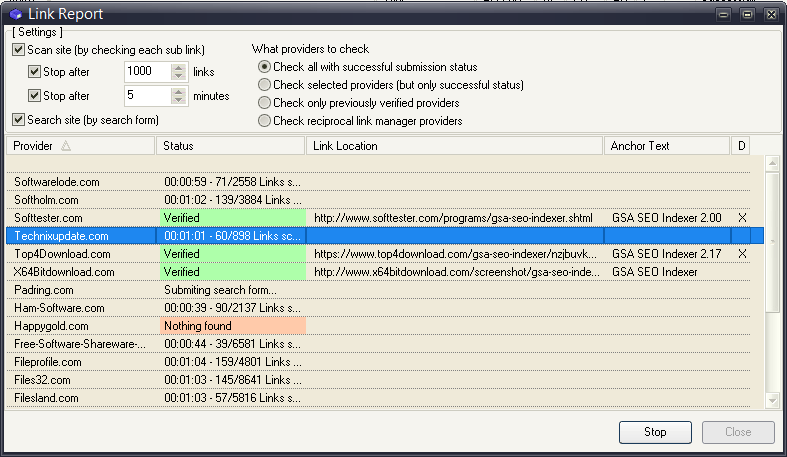This screenshot has width=787, height=457.
Task: Select the Filesland.com row
Action: [378, 398]
